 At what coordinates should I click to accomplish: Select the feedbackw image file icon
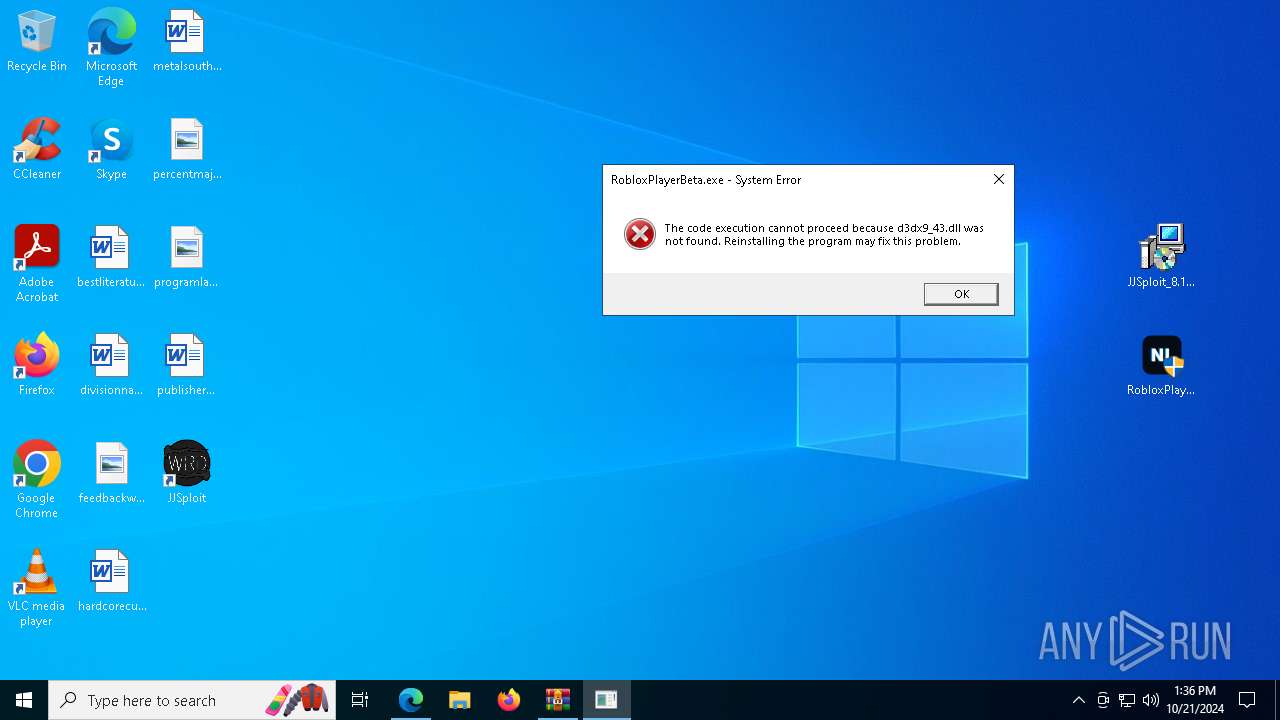111,474
